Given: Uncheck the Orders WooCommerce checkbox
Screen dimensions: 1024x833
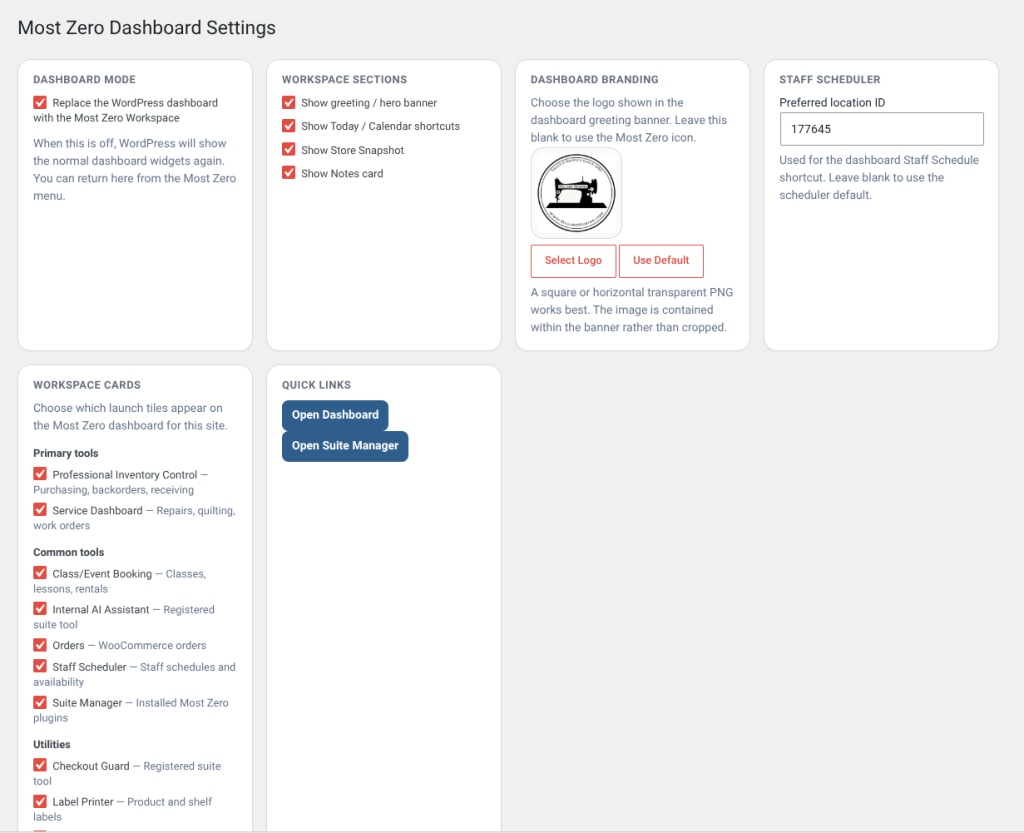Looking at the screenshot, I should tap(40, 645).
